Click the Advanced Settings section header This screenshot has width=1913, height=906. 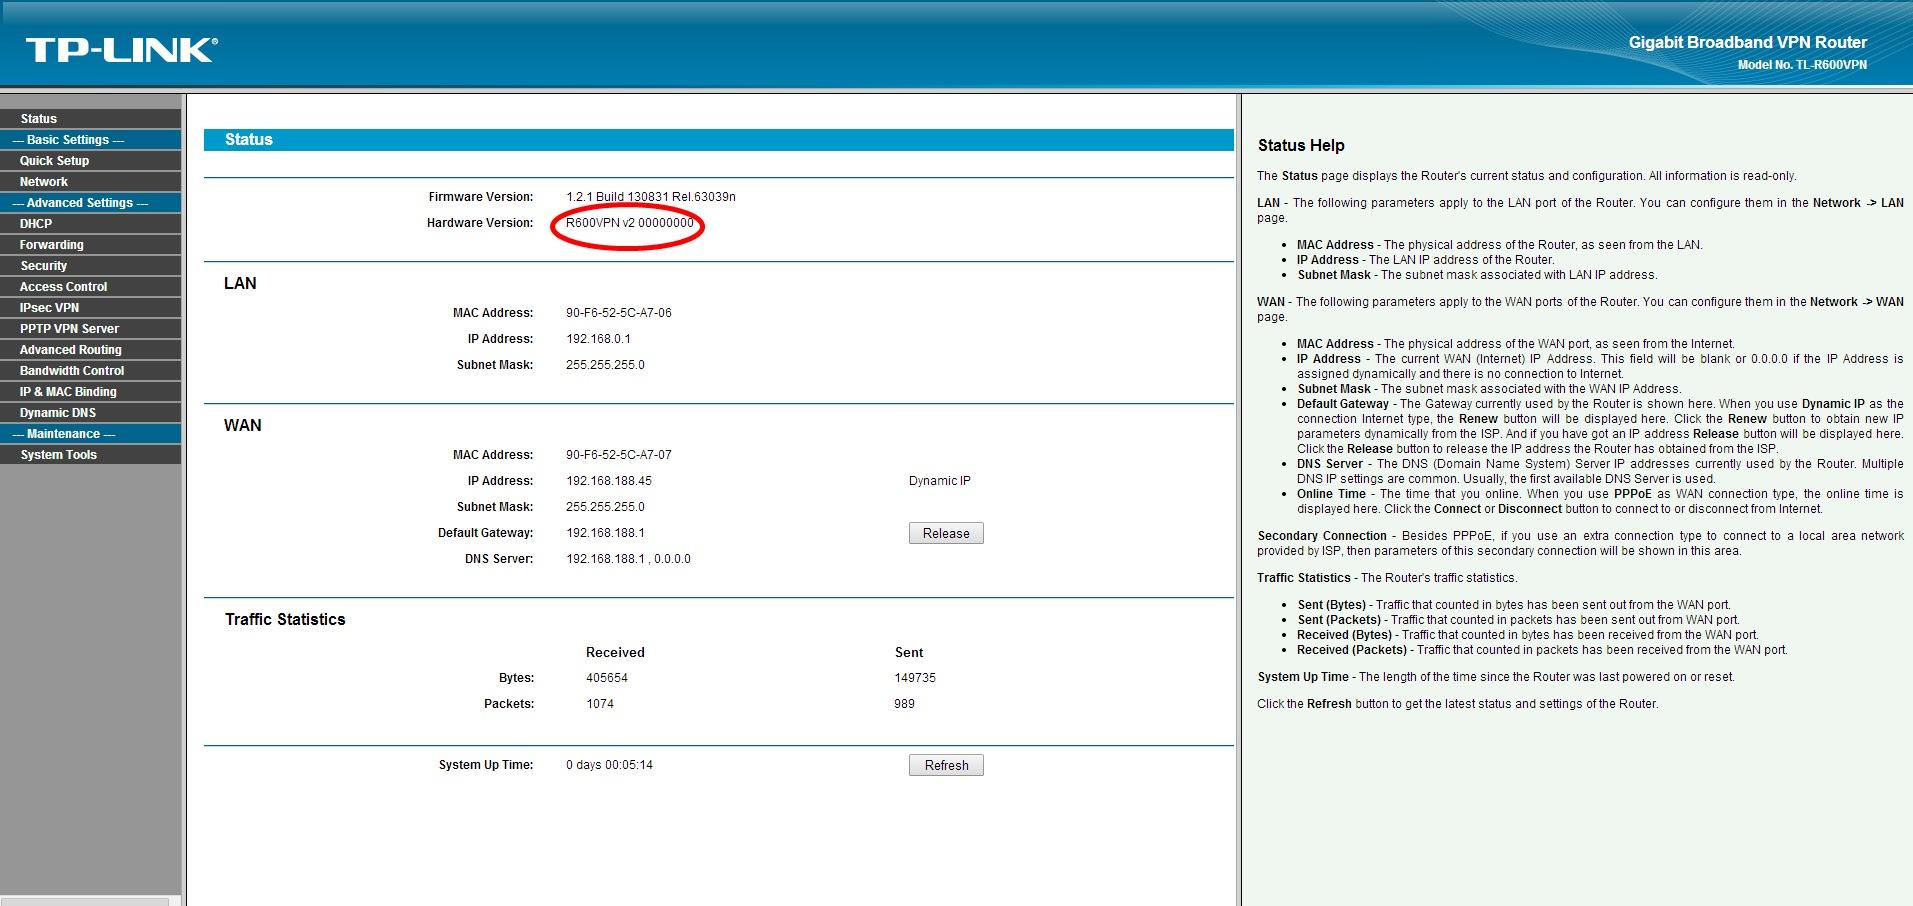click(x=90, y=202)
